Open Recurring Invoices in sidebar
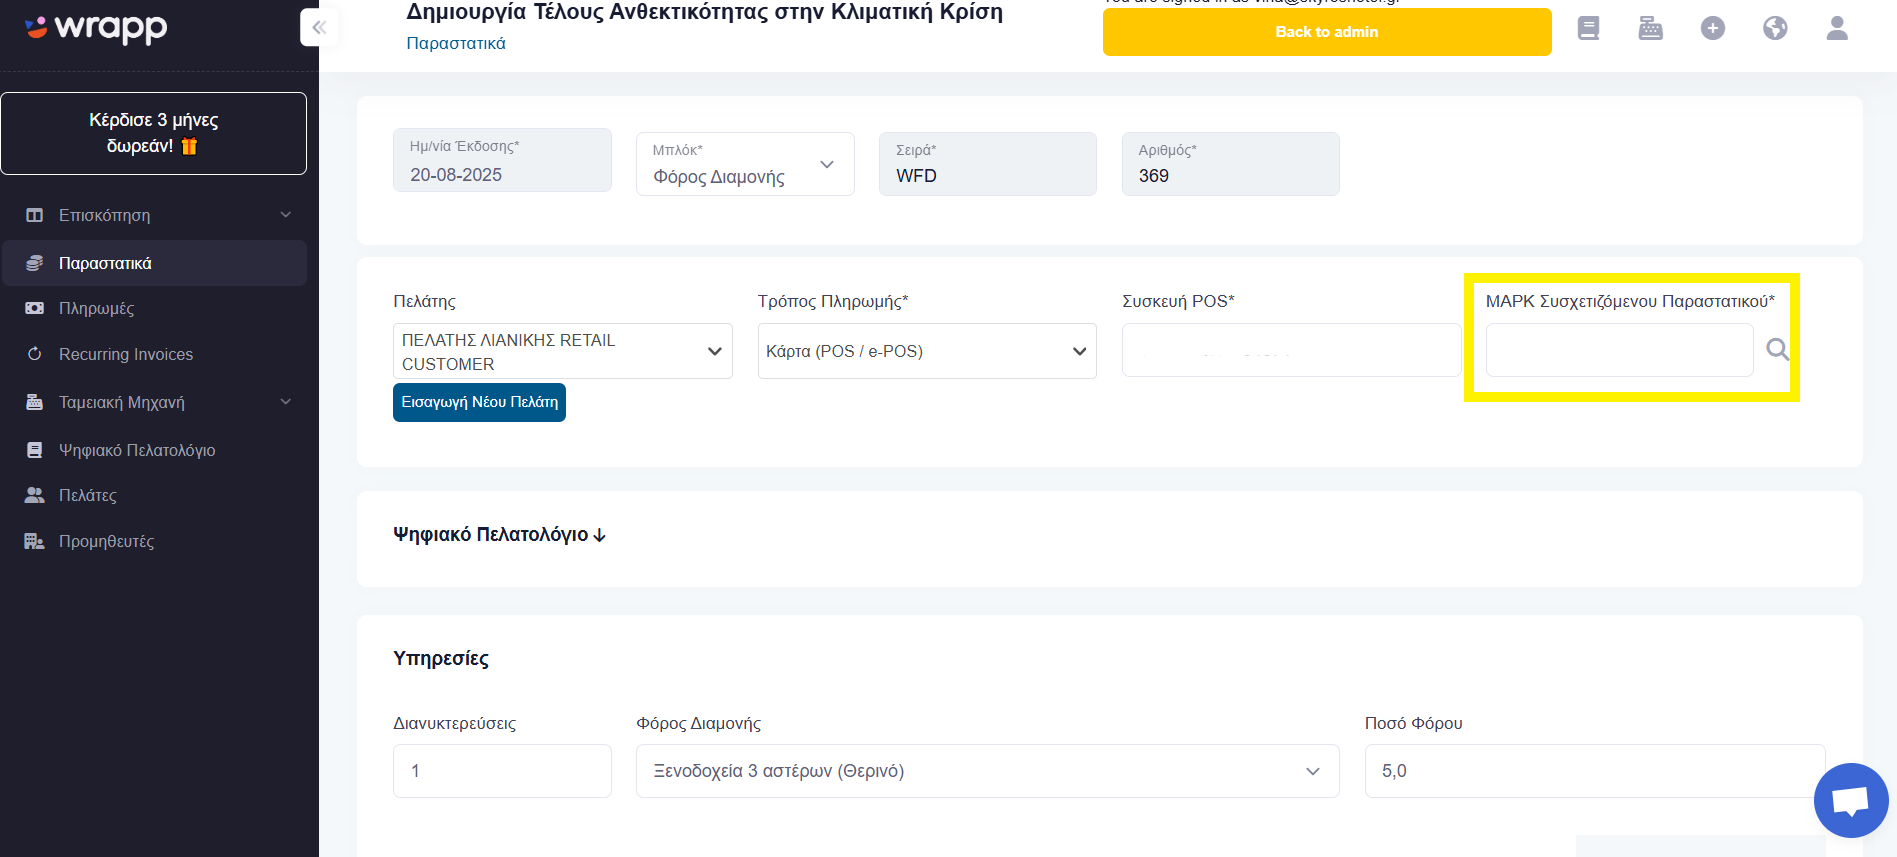The height and width of the screenshot is (857, 1897). pos(126,354)
